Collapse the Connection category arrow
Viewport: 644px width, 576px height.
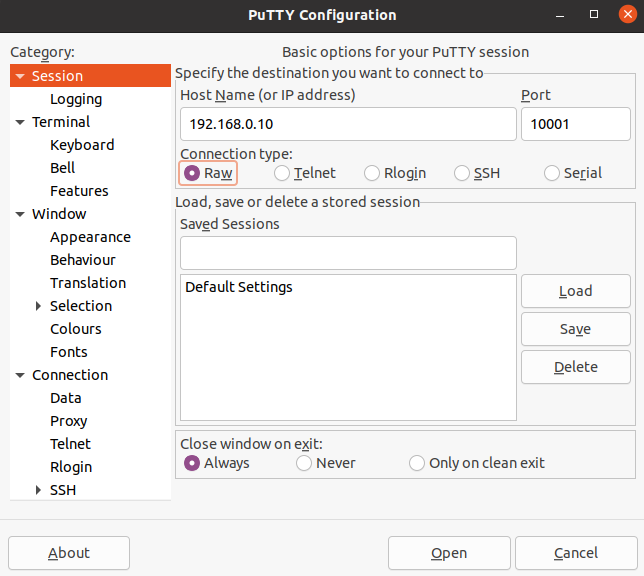click(20, 375)
